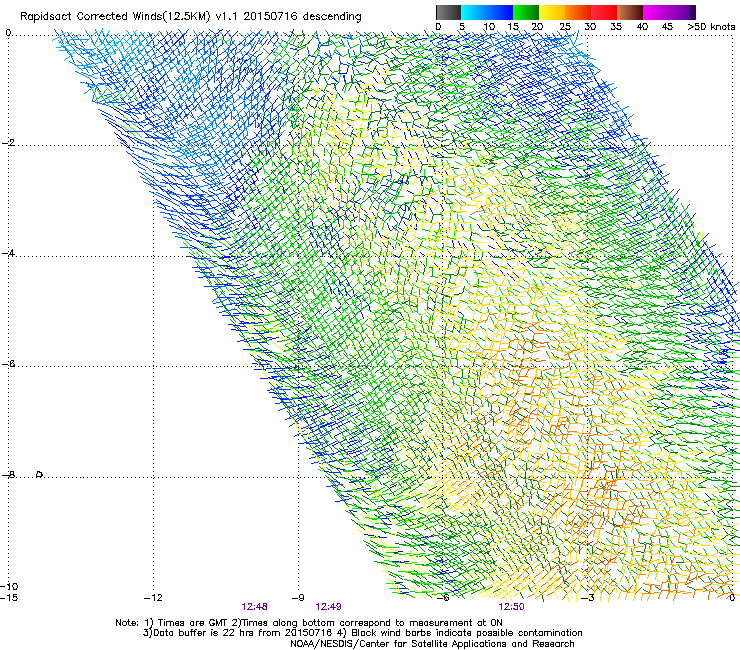Click the "-15" longitude label on the bottom axis

click(9, 598)
